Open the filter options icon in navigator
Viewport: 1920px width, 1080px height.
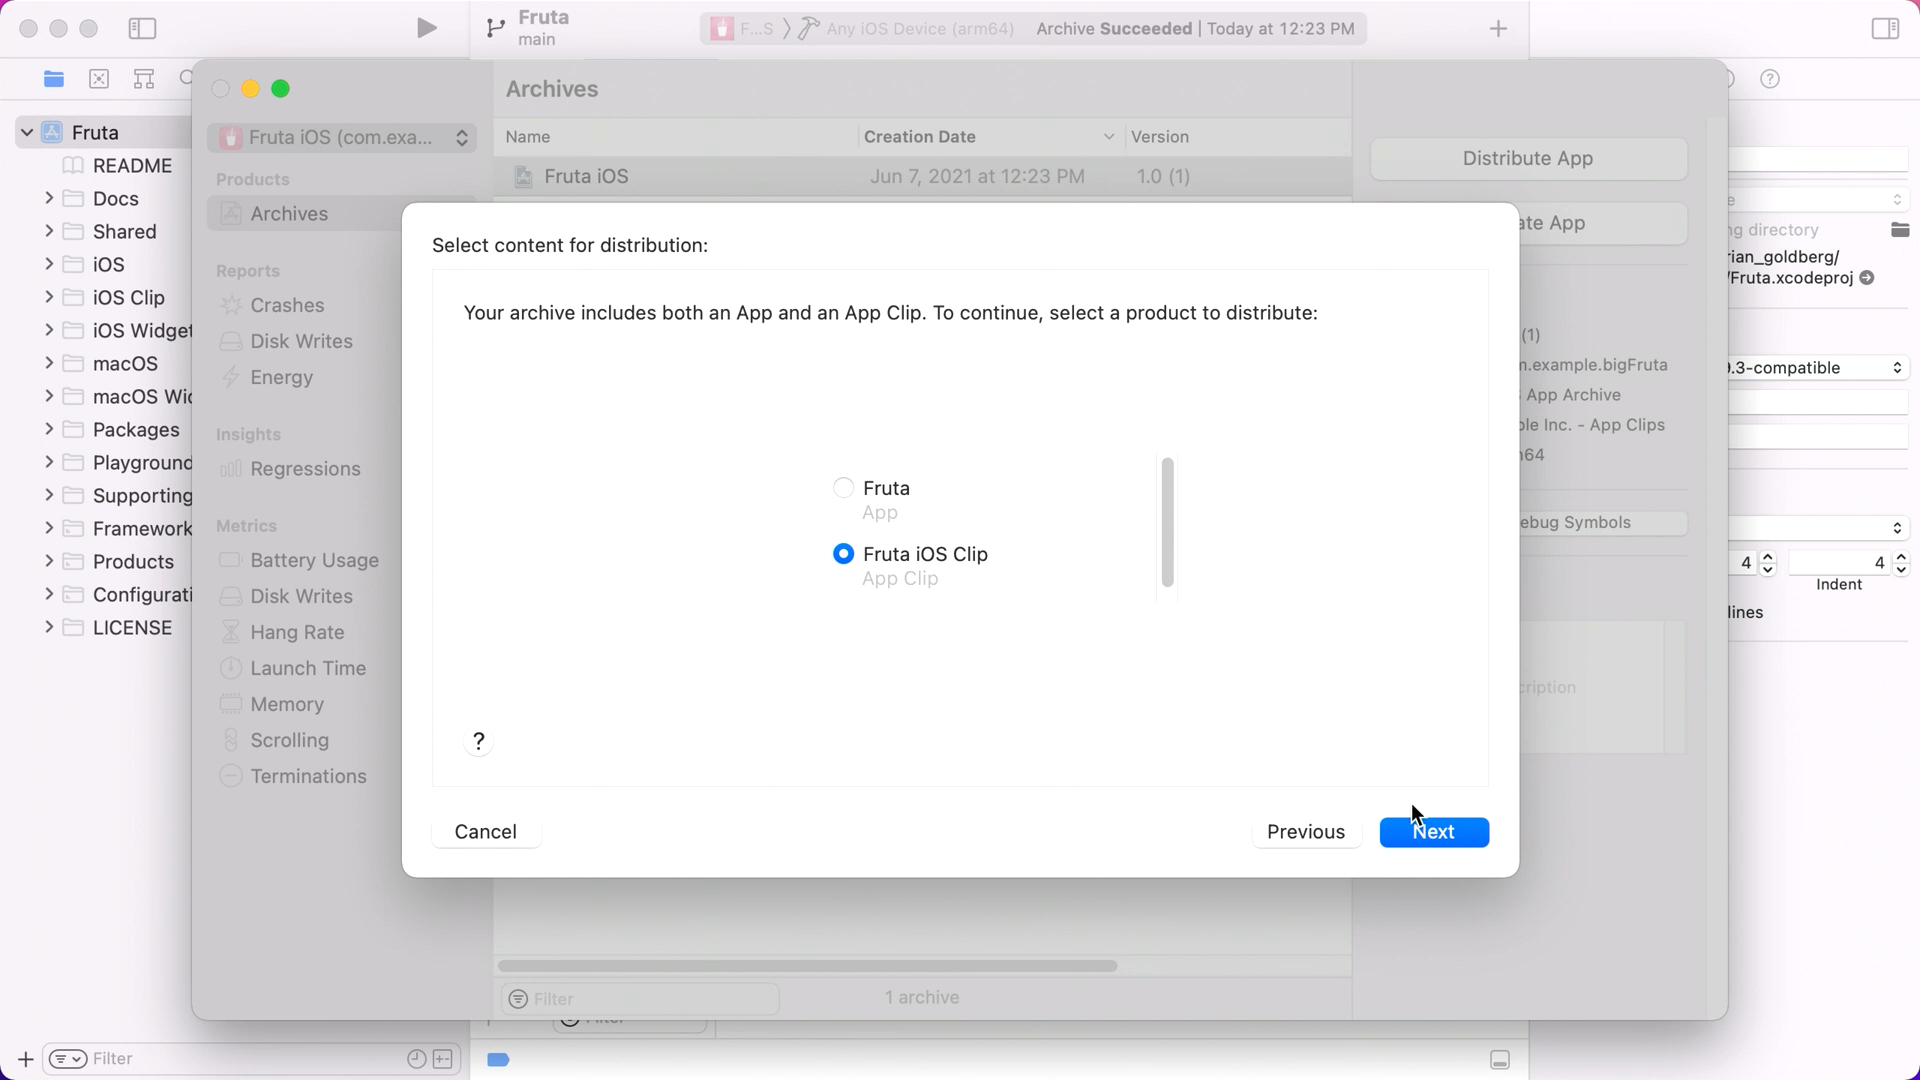(67, 1058)
